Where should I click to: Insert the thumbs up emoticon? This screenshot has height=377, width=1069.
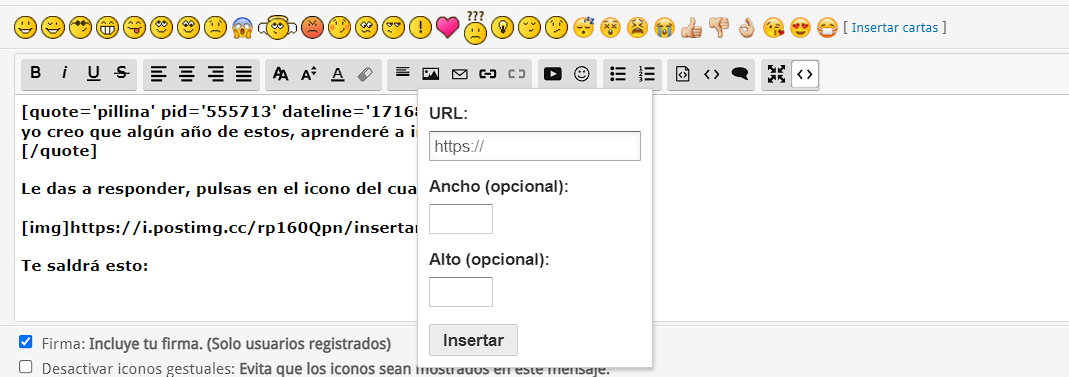point(691,28)
